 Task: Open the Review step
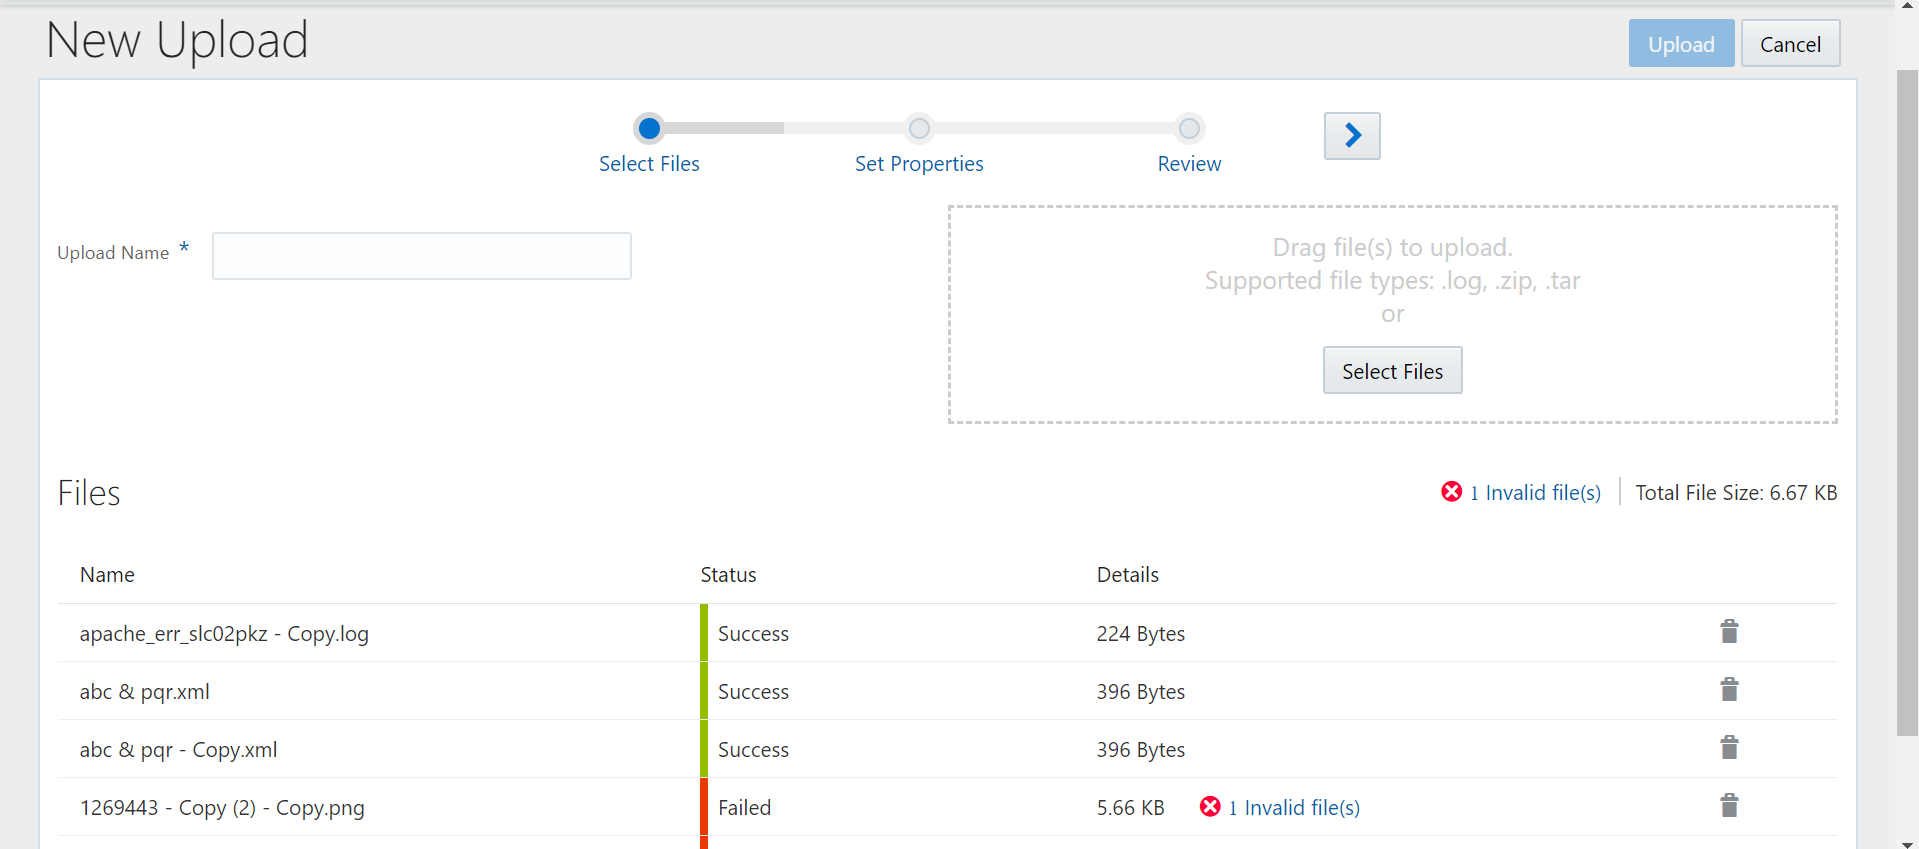click(1189, 164)
